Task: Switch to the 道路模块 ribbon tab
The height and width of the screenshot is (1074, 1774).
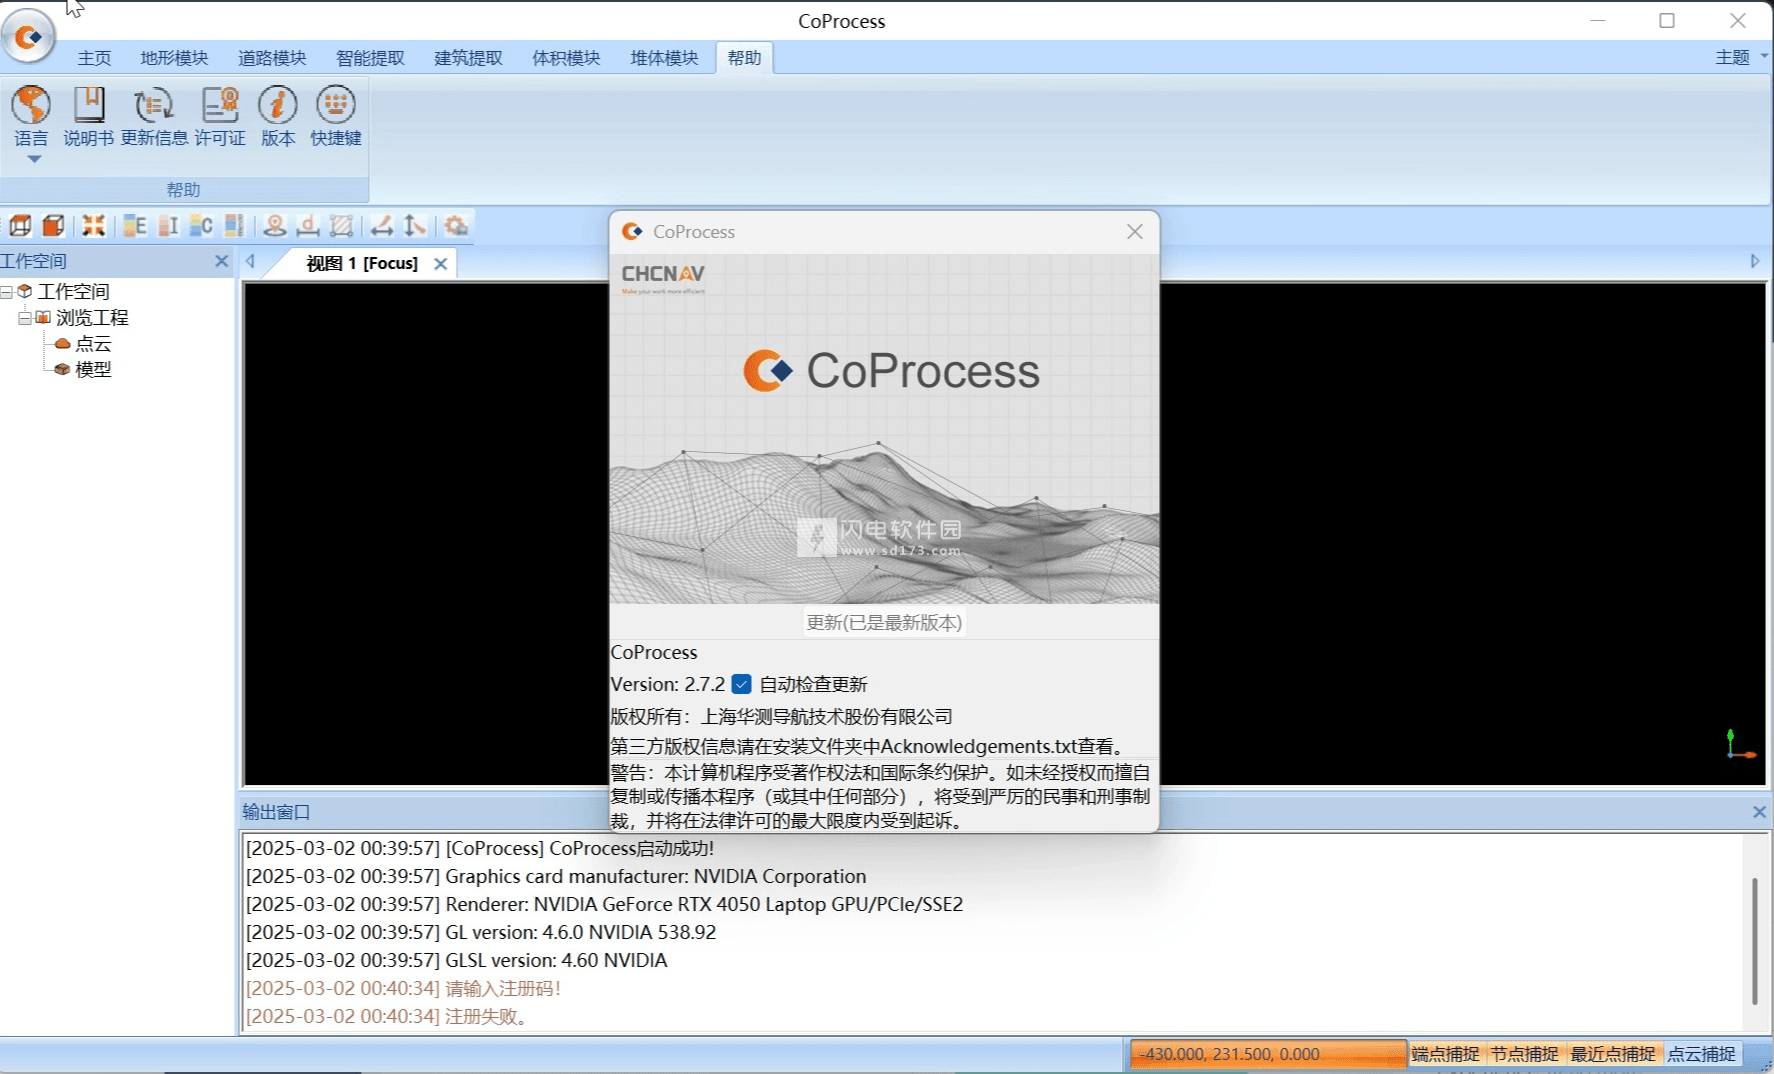Action: 272,58
